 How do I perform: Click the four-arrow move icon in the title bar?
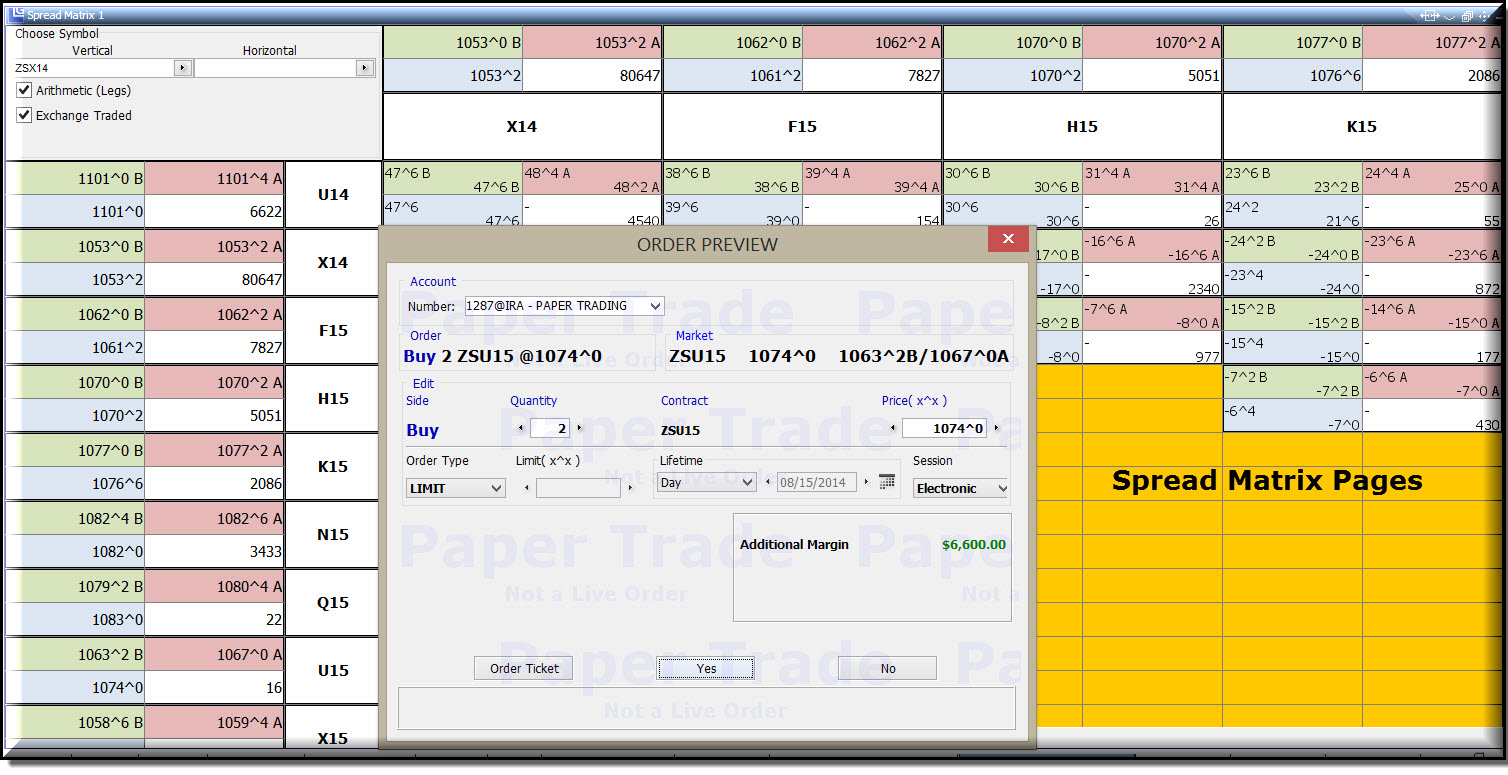[x=1484, y=16]
